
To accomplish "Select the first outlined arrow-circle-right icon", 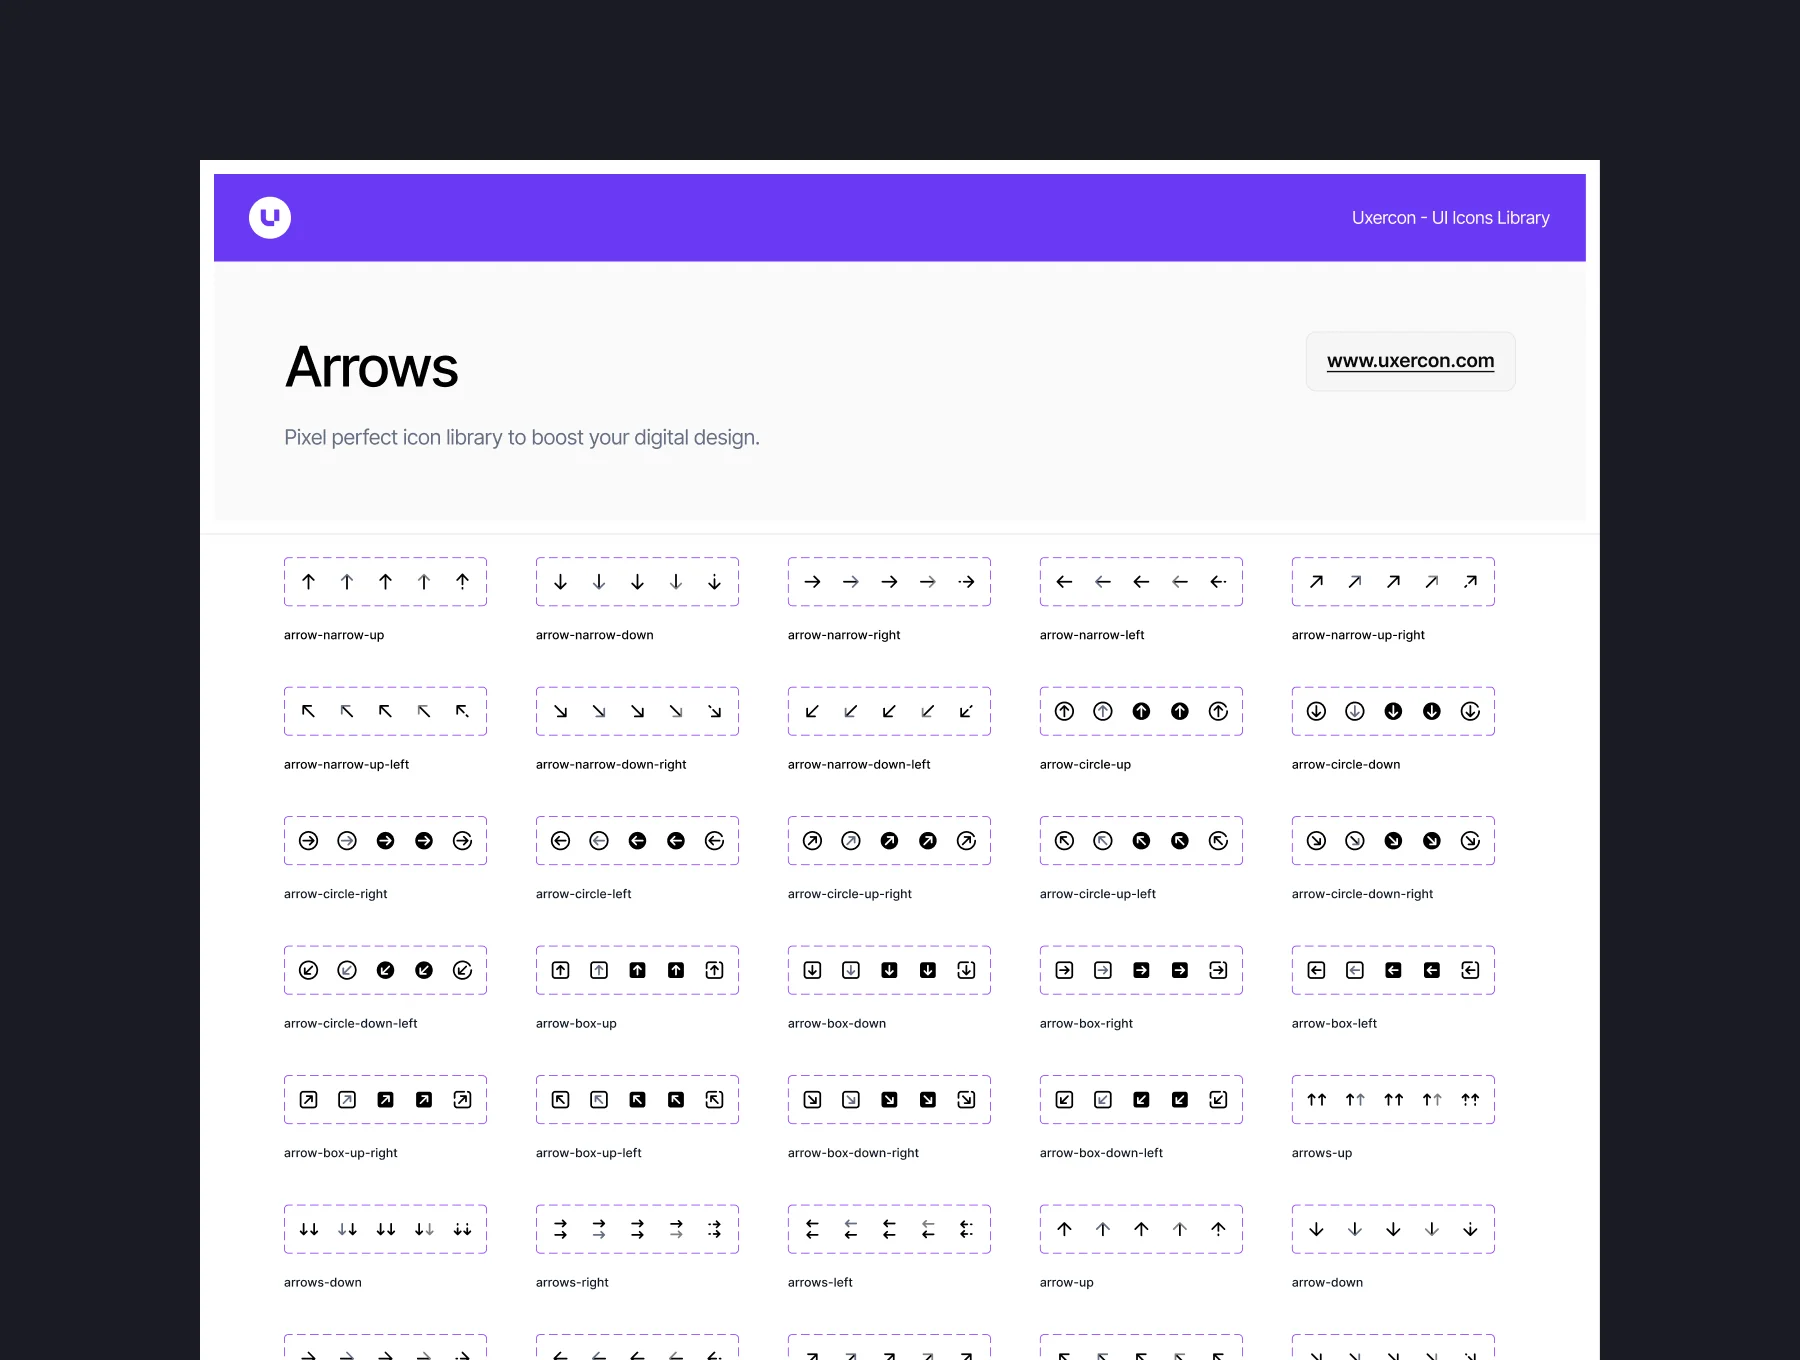I will pyautogui.click(x=309, y=841).
